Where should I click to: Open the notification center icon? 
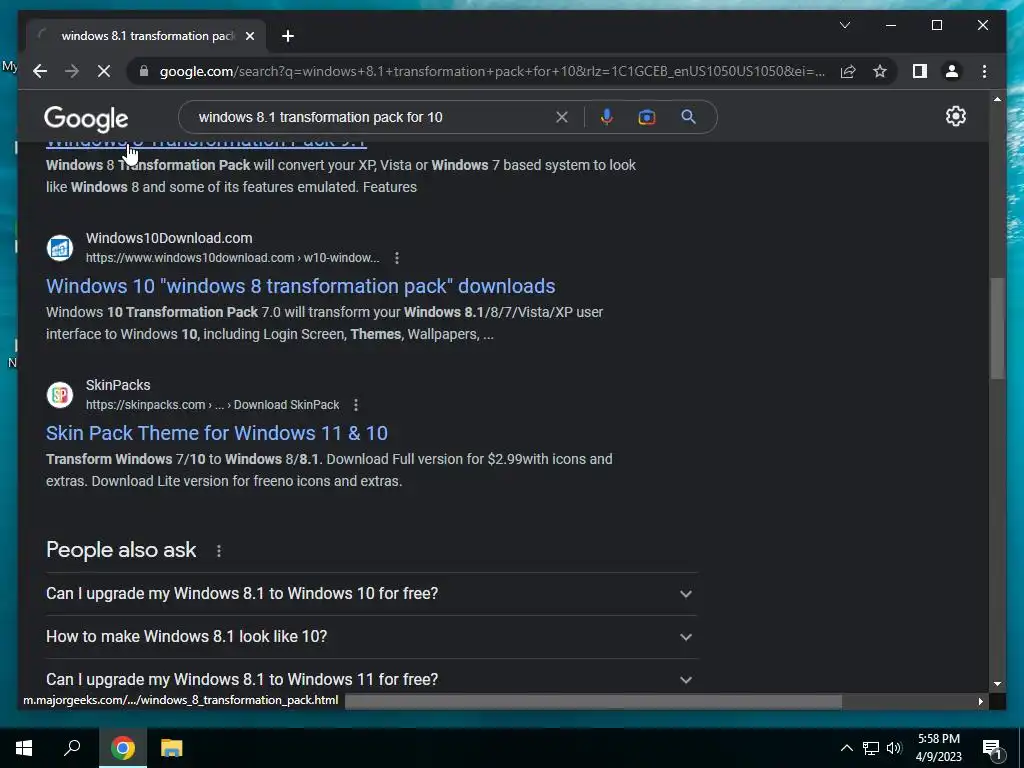point(993,748)
